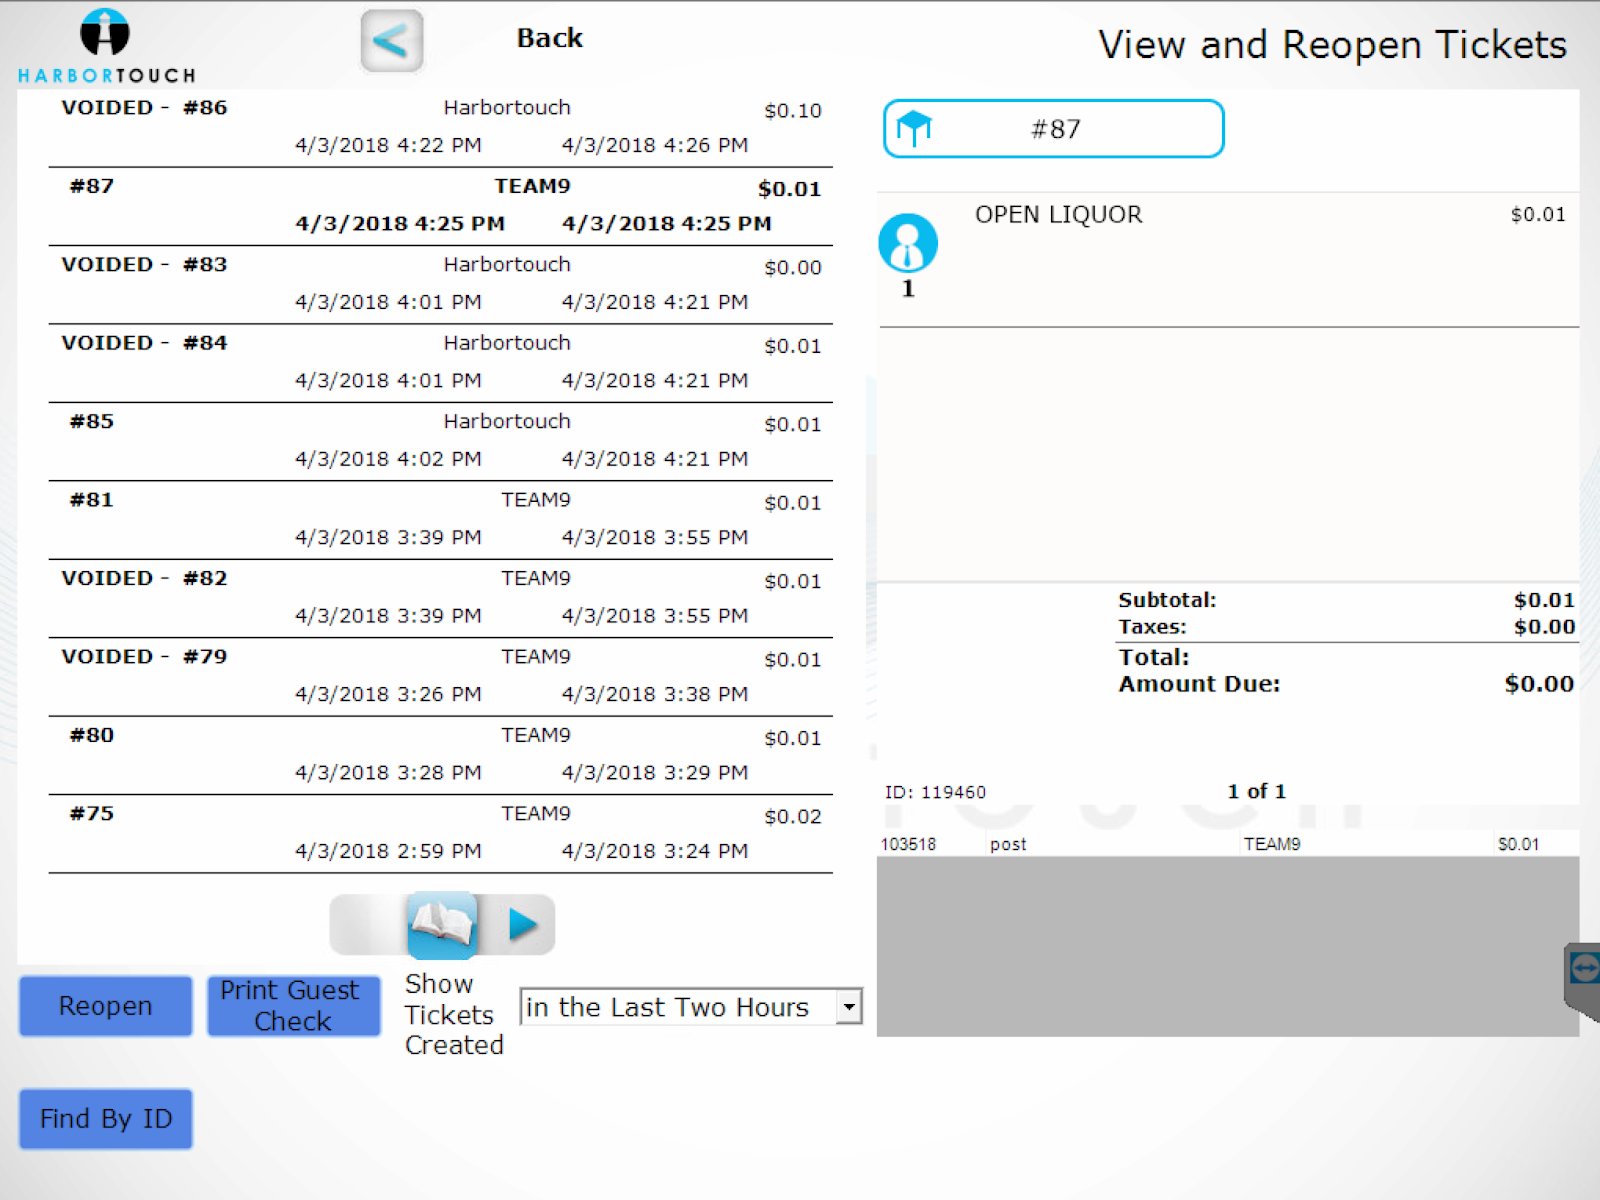
Task: Click the open book page icon
Action: tap(441, 924)
